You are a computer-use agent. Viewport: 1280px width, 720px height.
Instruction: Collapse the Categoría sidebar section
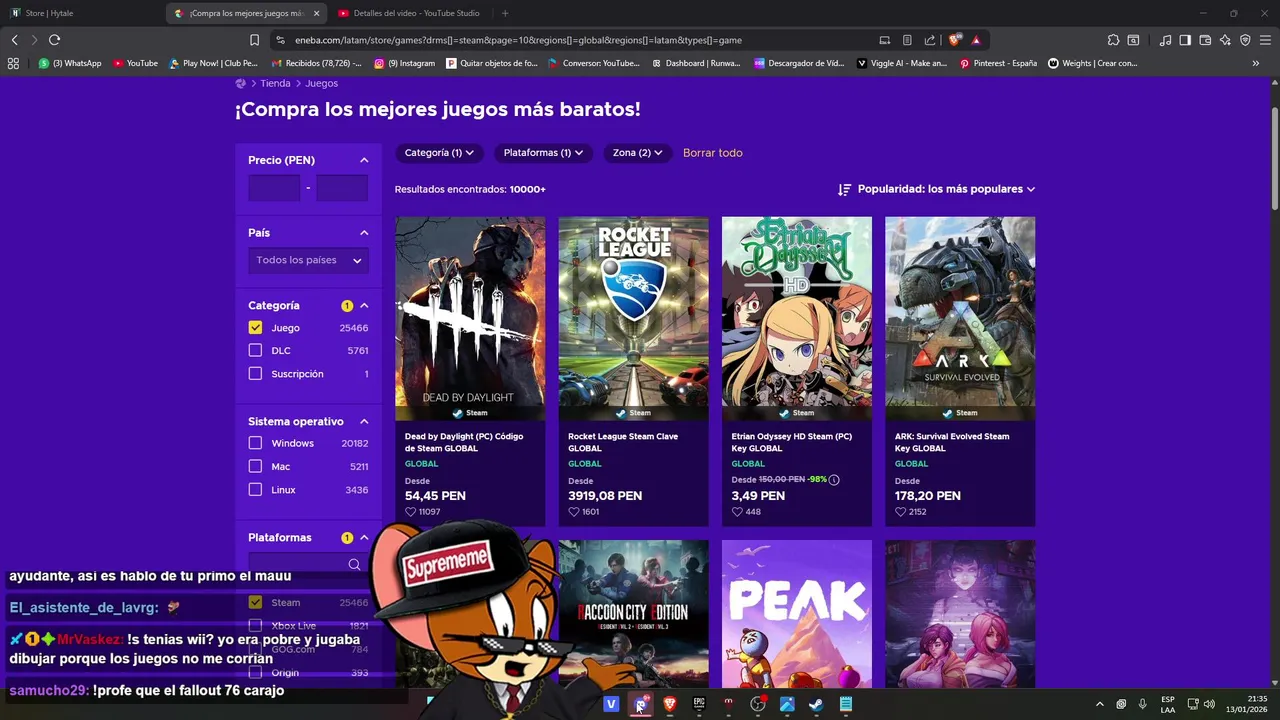click(x=364, y=306)
